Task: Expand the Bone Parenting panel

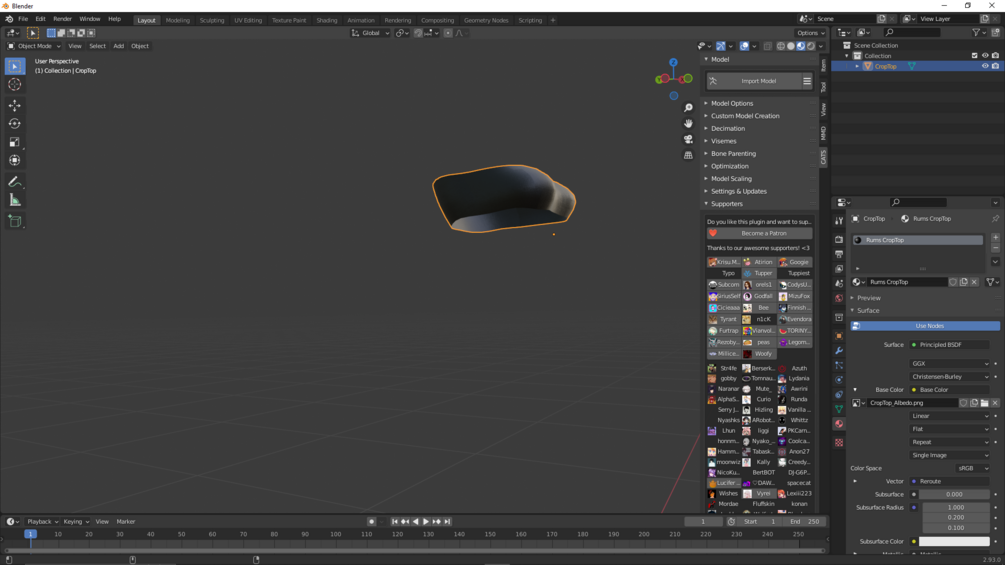Action: pyautogui.click(x=733, y=154)
